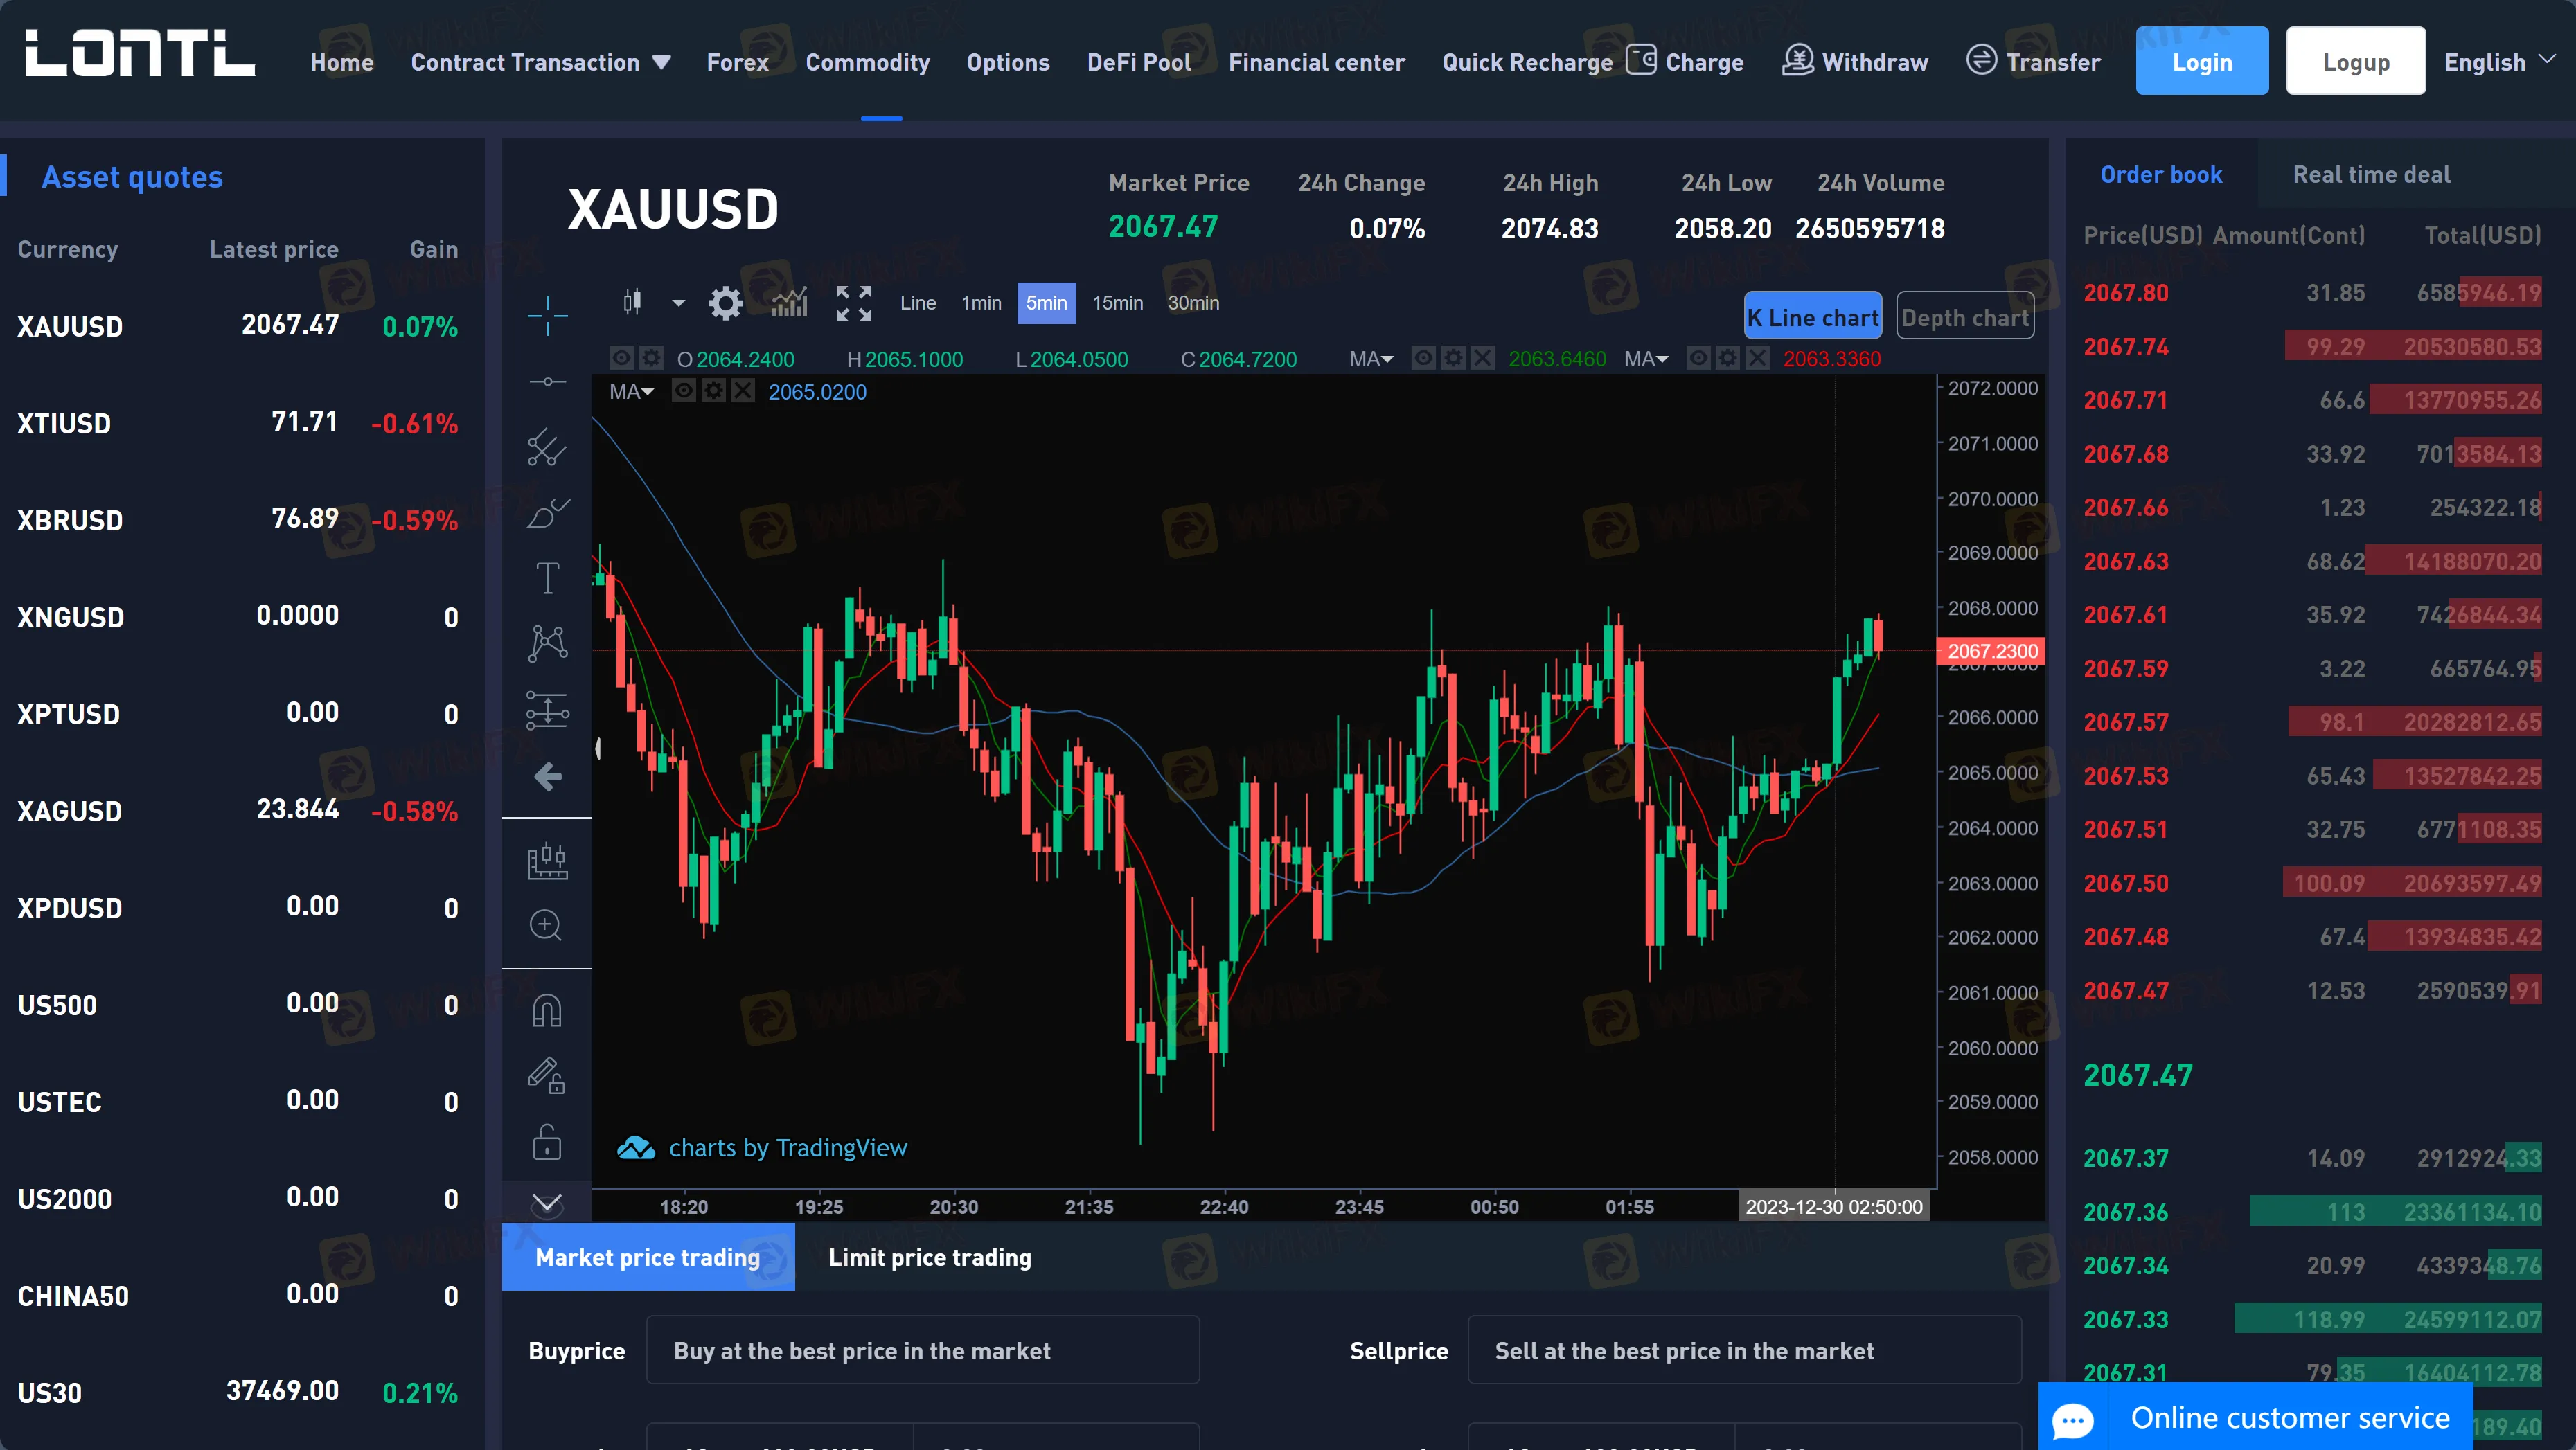This screenshot has height=1450, width=2576.
Task: Open the indicators chart icon
Action: point(789,303)
